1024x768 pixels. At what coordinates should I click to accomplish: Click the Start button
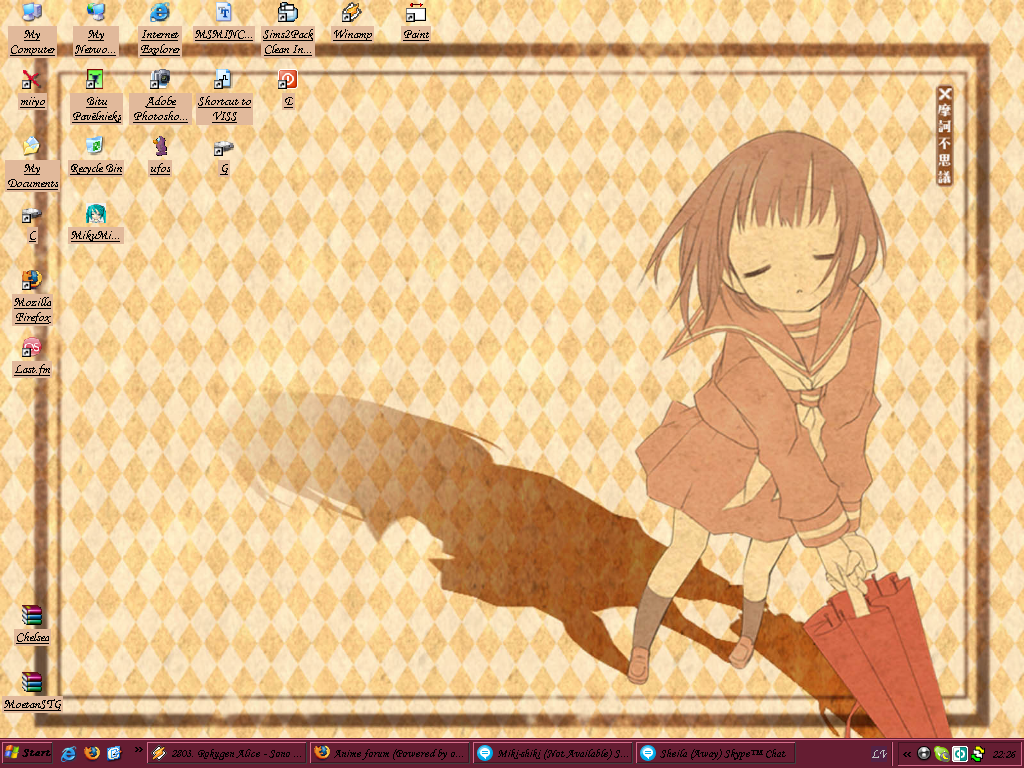click(x=27, y=753)
